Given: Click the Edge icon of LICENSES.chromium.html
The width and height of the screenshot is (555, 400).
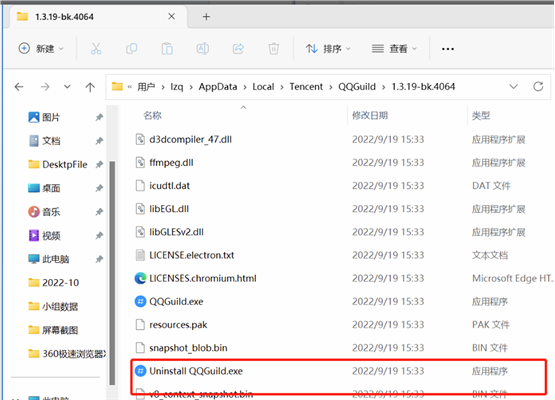Looking at the screenshot, I should [141, 278].
